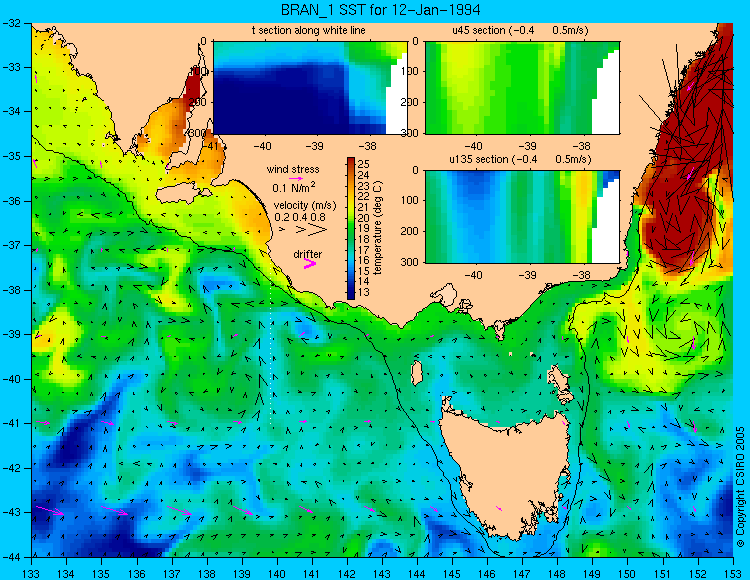Click the 'velocity (m/s)' legend label
Image resolution: width=750 pixels, height=580 pixels.
[x=305, y=206]
